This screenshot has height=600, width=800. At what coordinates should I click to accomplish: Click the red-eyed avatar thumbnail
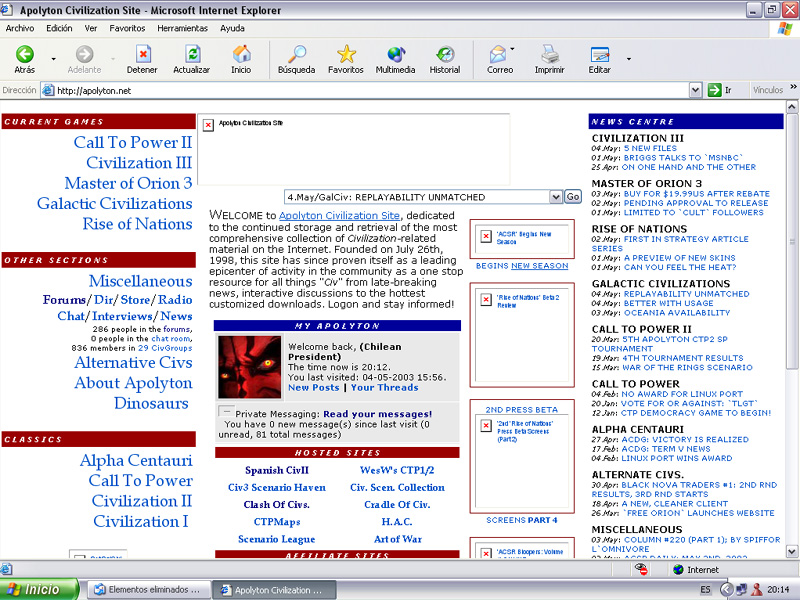(249, 367)
